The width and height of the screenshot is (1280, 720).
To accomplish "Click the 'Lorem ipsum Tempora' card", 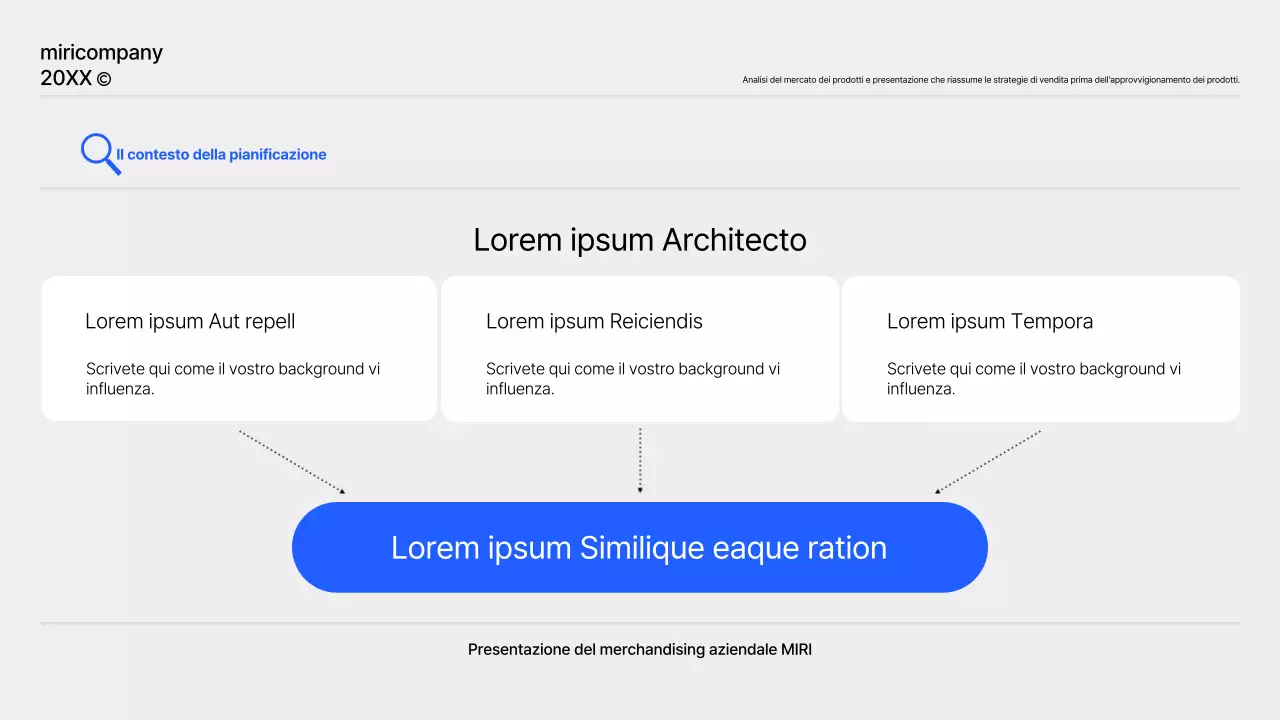I will pos(1041,348).
